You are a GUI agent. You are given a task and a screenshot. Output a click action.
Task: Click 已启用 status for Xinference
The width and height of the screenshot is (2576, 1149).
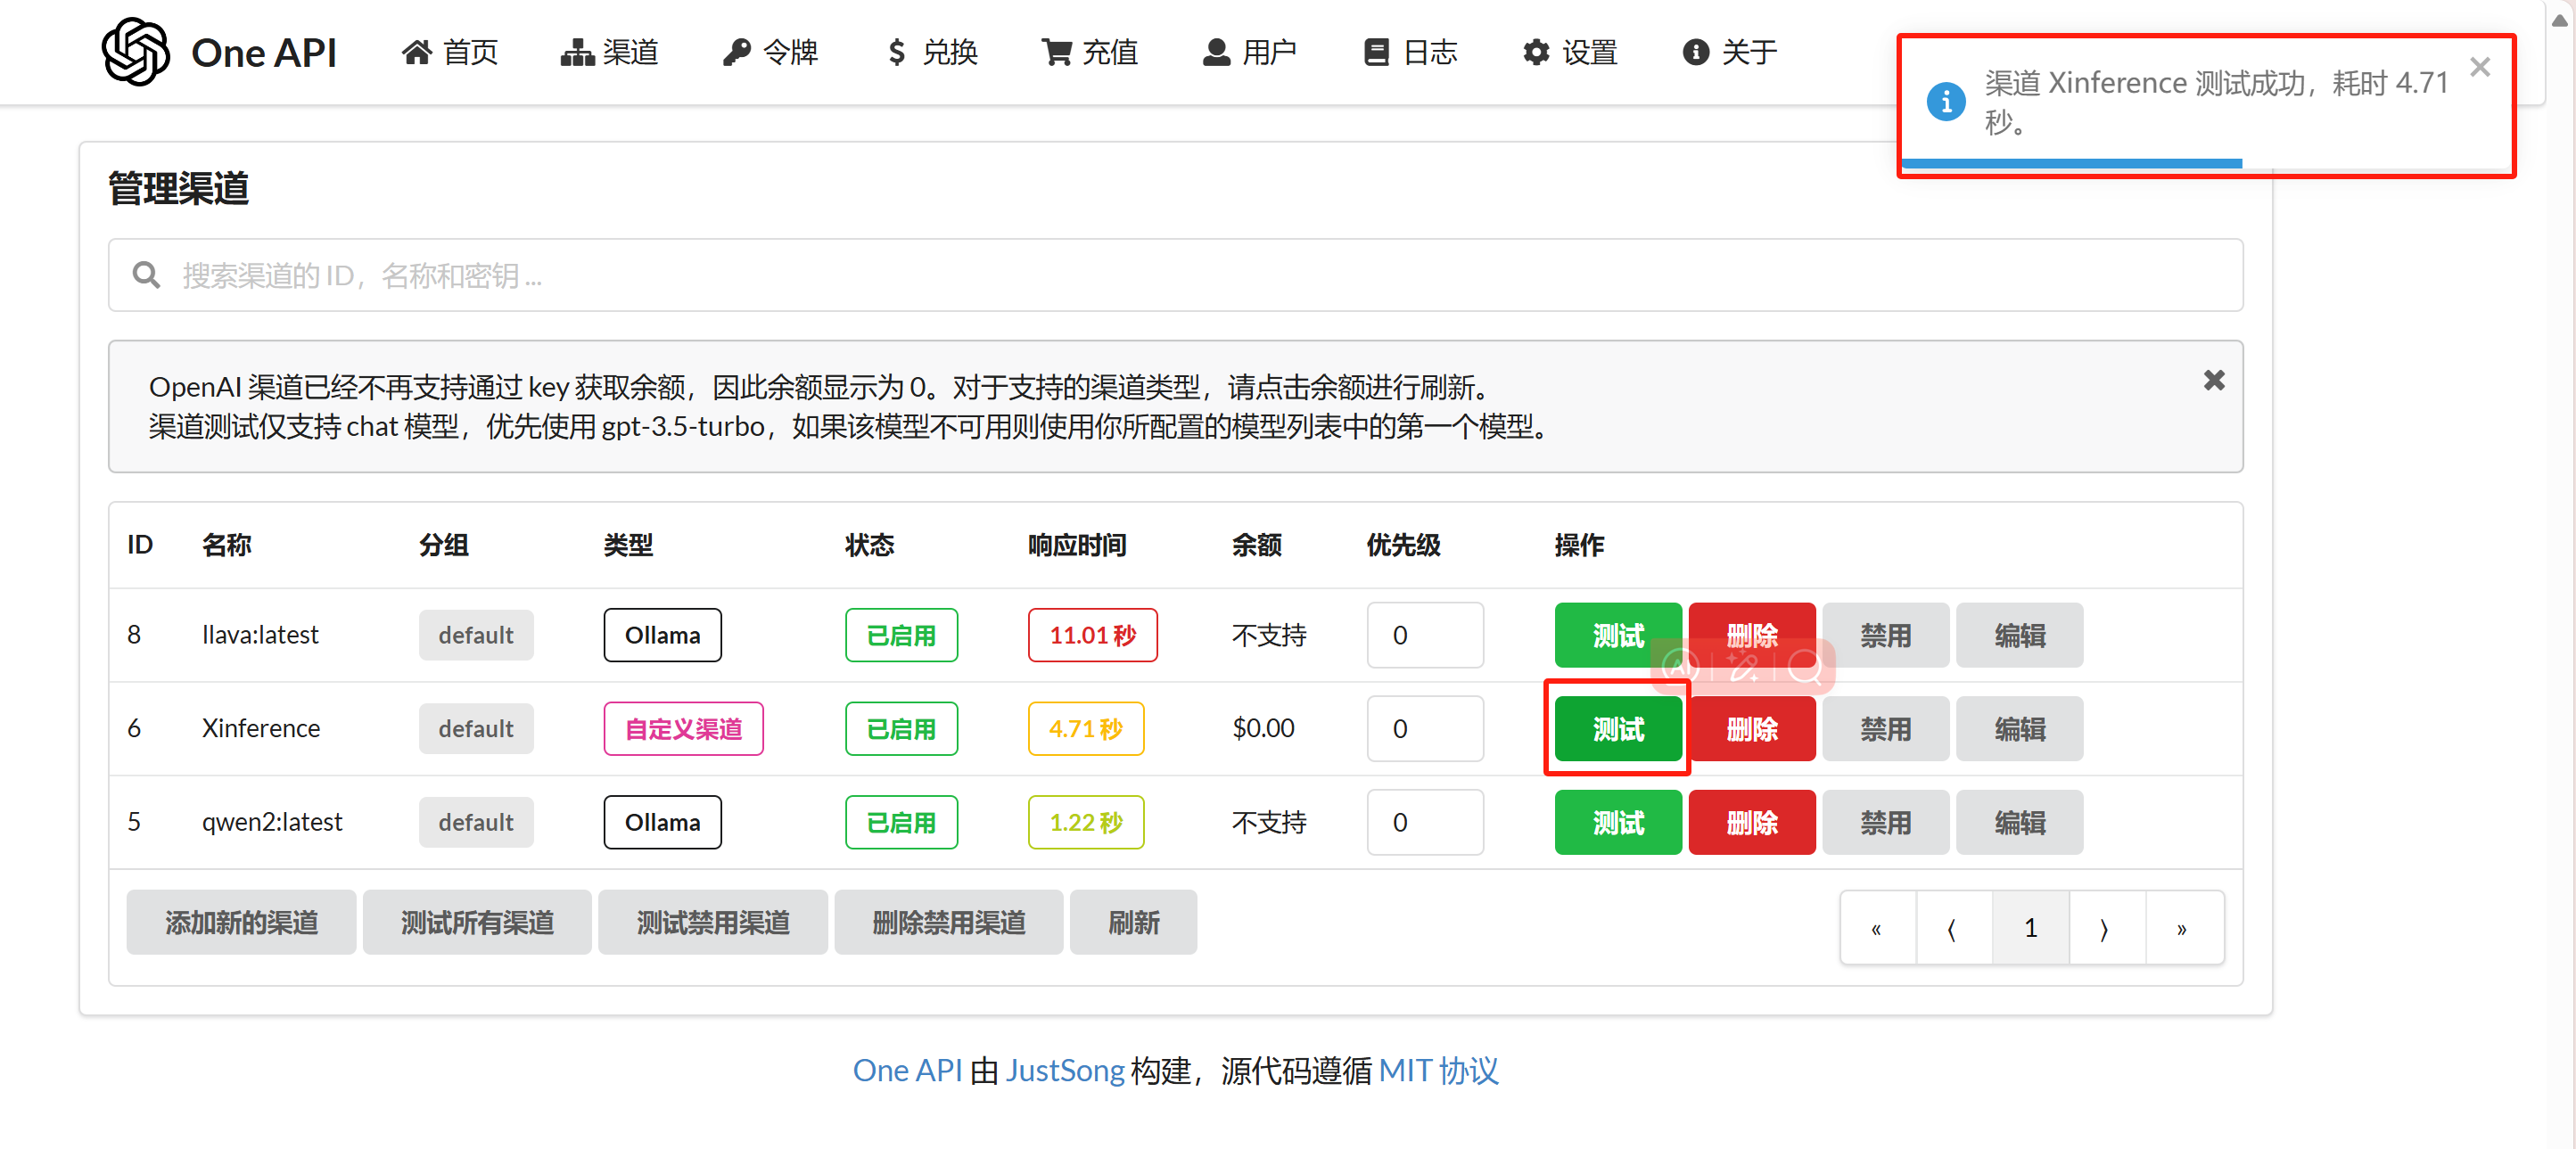(x=901, y=729)
